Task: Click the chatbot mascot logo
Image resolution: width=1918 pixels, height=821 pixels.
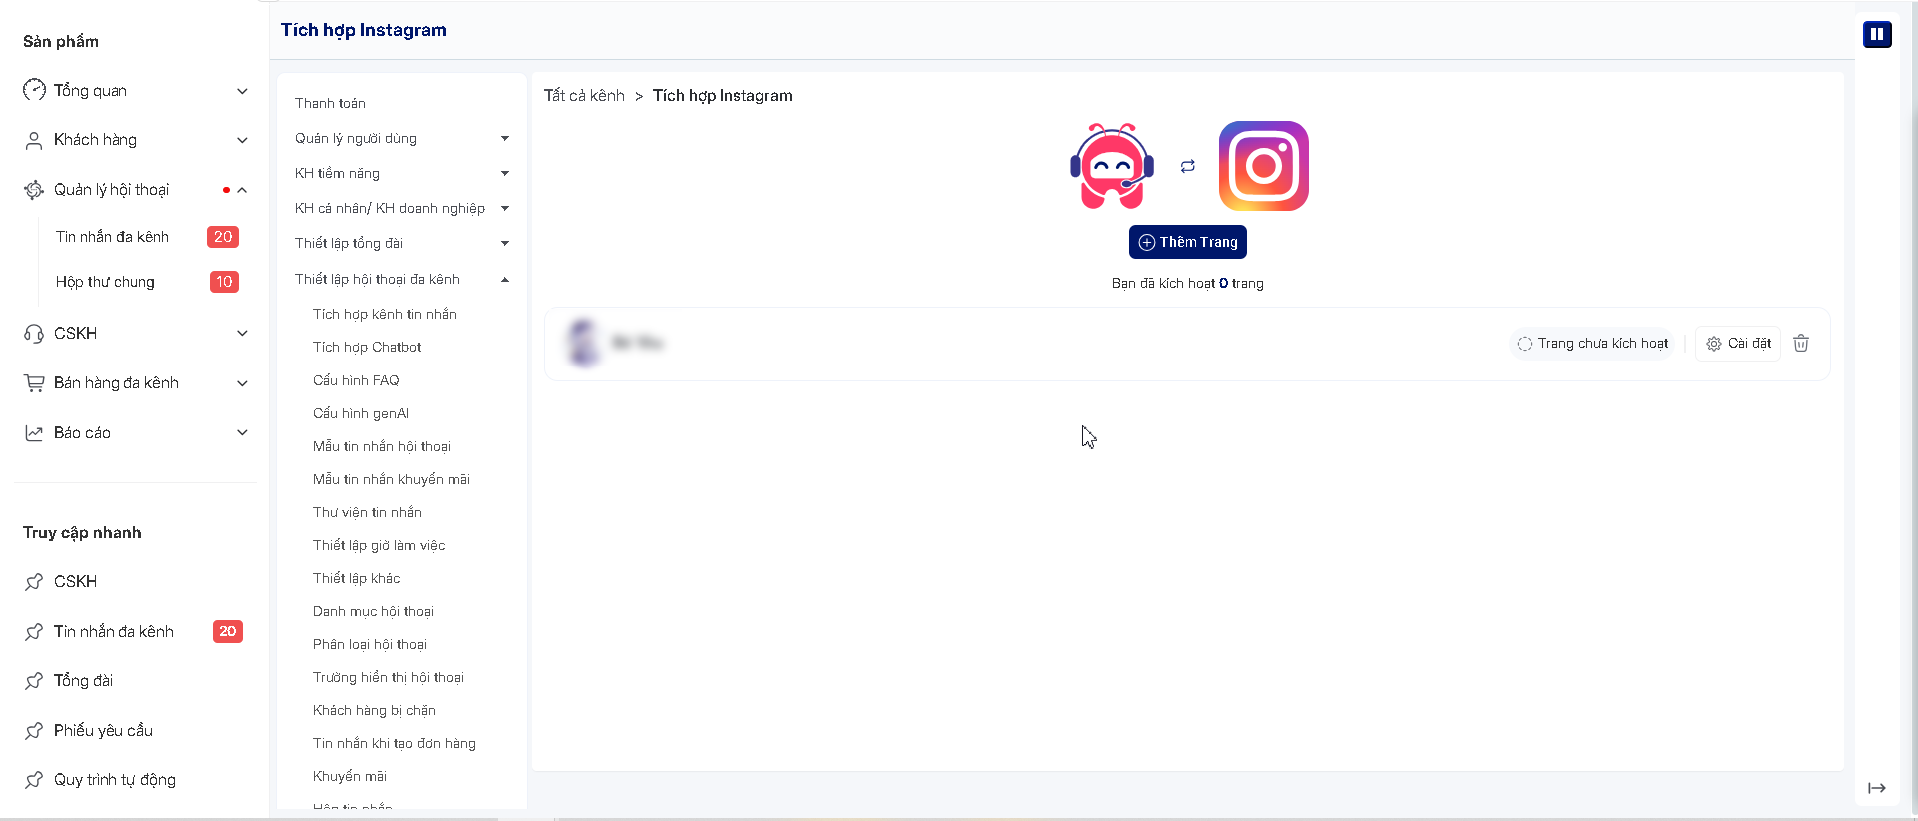Action: (1112, 166)
